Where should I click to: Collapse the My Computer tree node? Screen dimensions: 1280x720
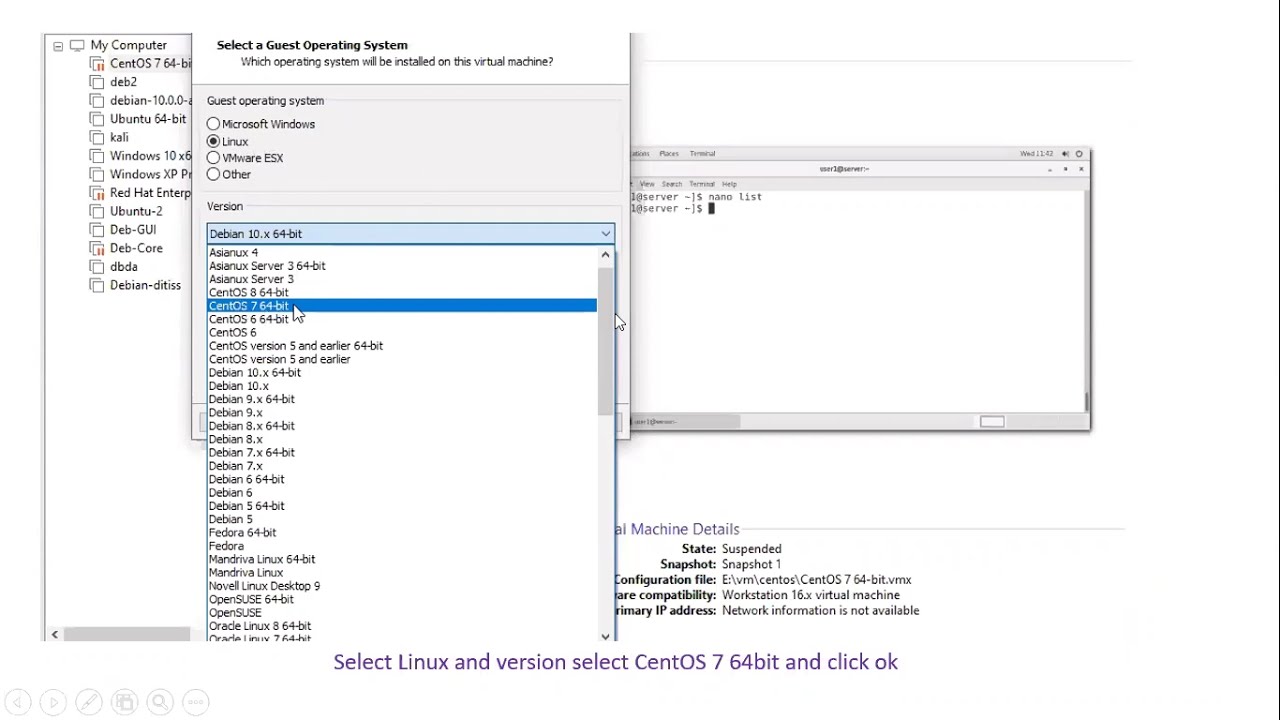tap(58, 46)
